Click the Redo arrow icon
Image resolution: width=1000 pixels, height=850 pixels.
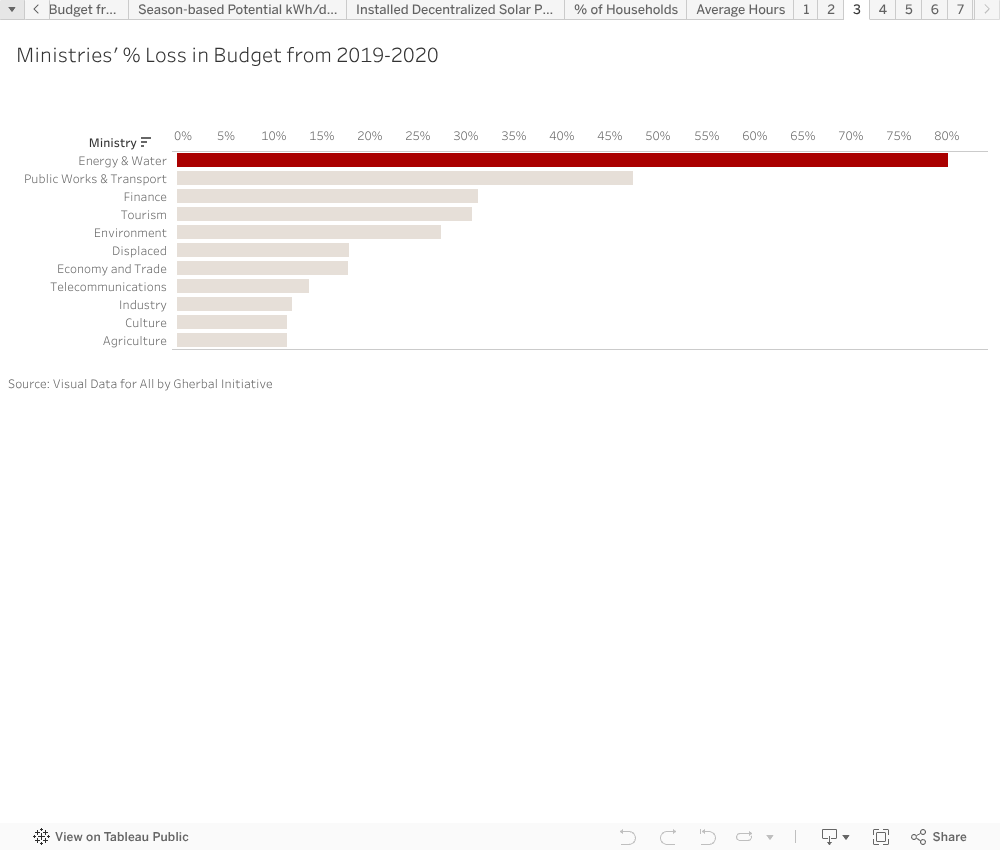coord(668,837)
